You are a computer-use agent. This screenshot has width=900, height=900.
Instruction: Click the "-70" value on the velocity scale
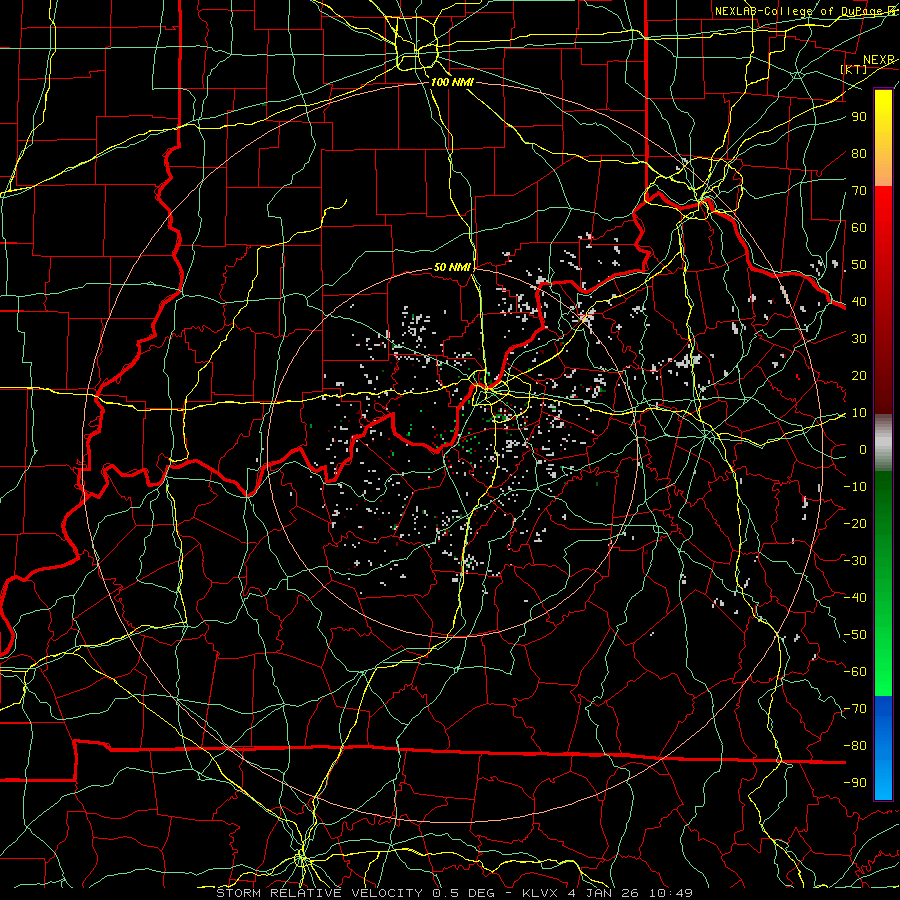(x=855, y=709)
